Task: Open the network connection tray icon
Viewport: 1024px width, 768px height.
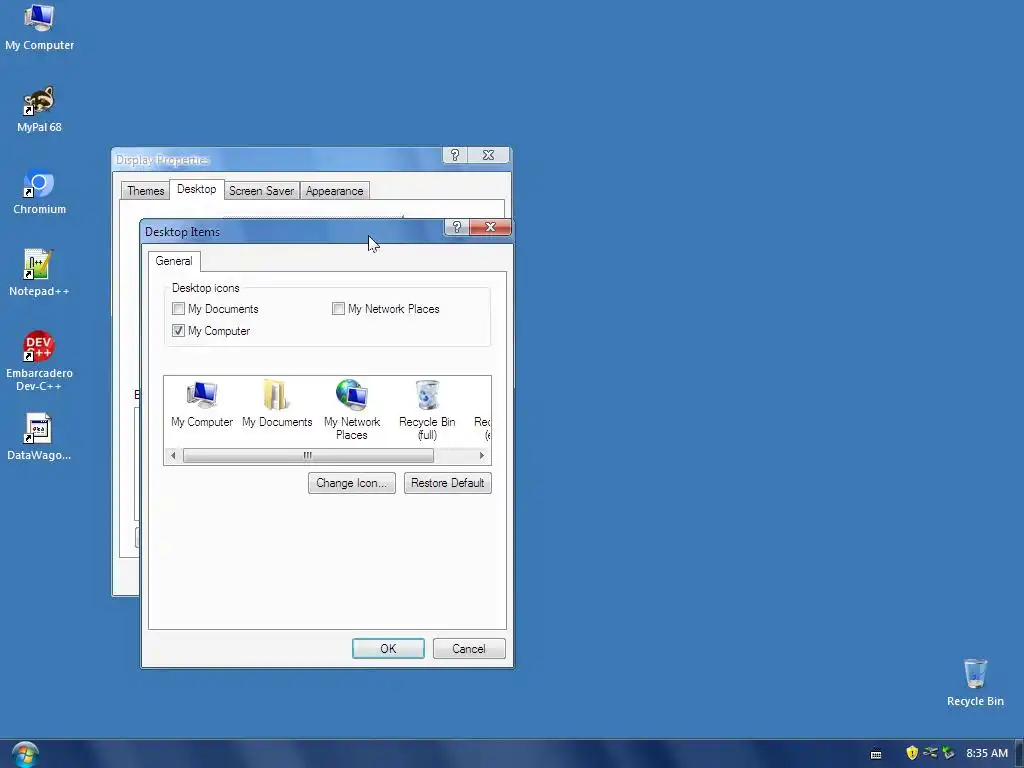Action: [x=930, y=753]
